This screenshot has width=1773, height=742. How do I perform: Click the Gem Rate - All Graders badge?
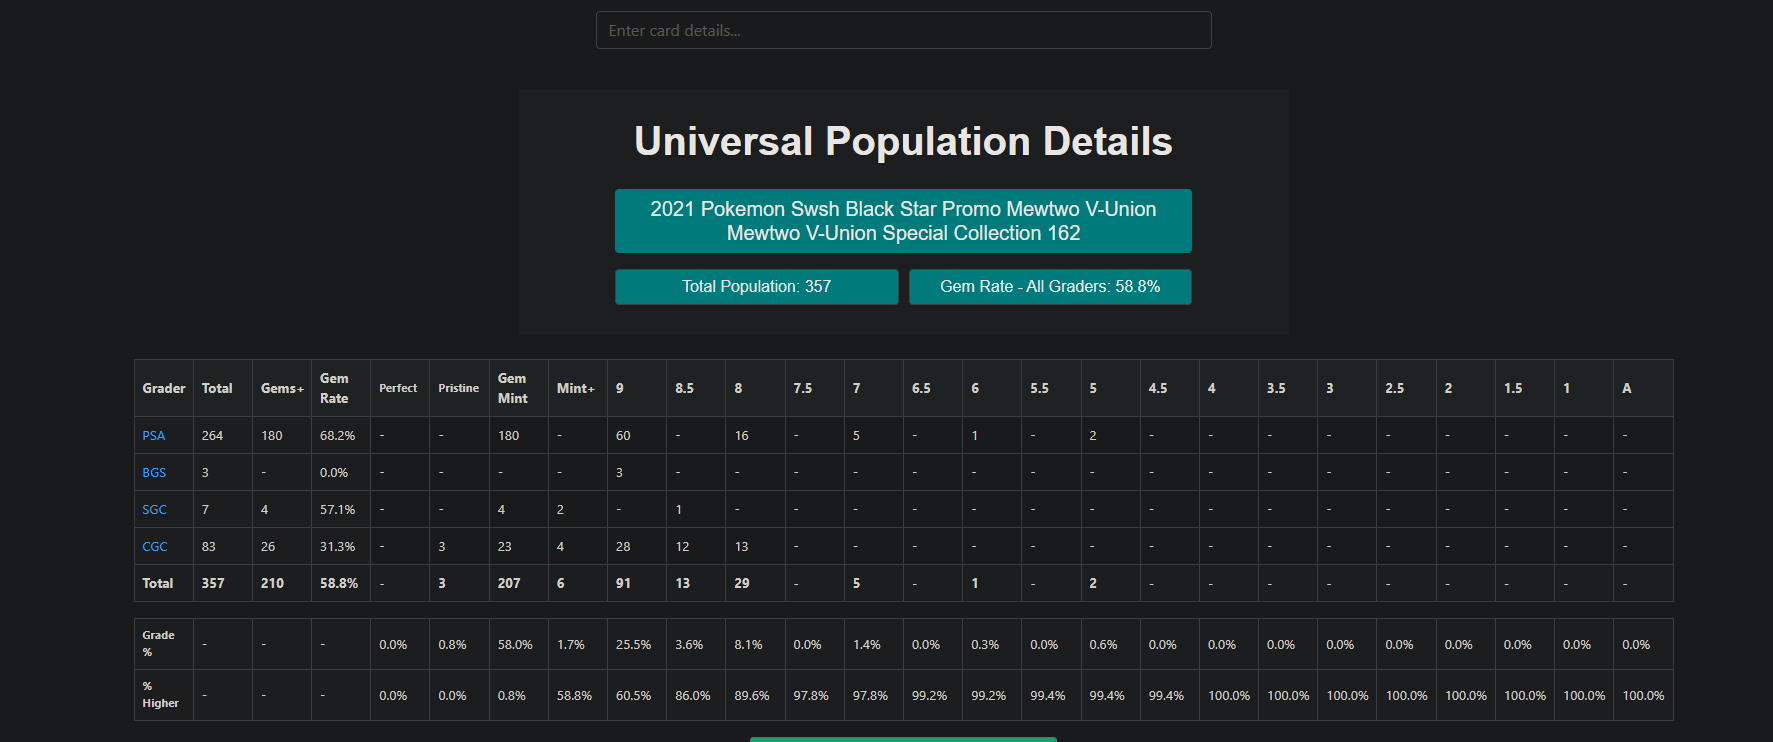[x=1050, y=287]
